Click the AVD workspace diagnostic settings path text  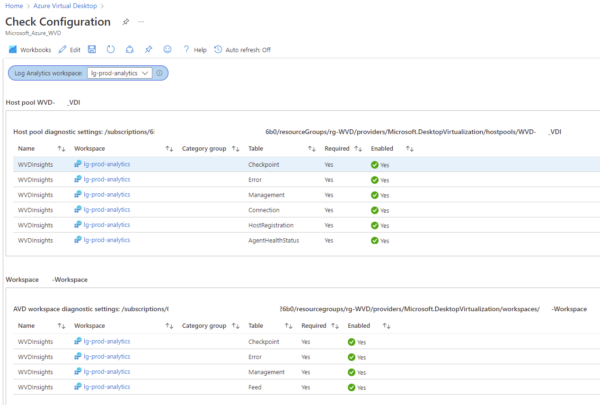300,309
